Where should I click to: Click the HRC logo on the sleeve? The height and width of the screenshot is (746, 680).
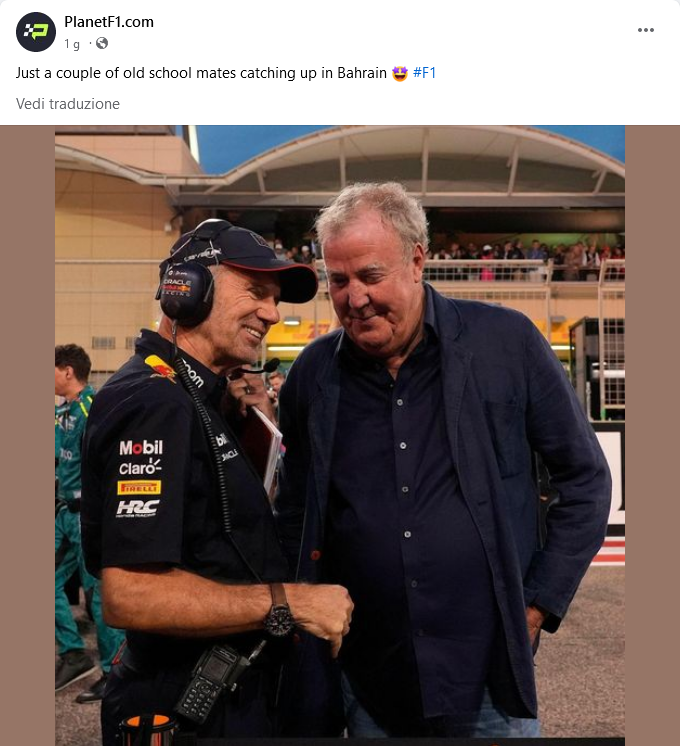click(x=138, y=508)
